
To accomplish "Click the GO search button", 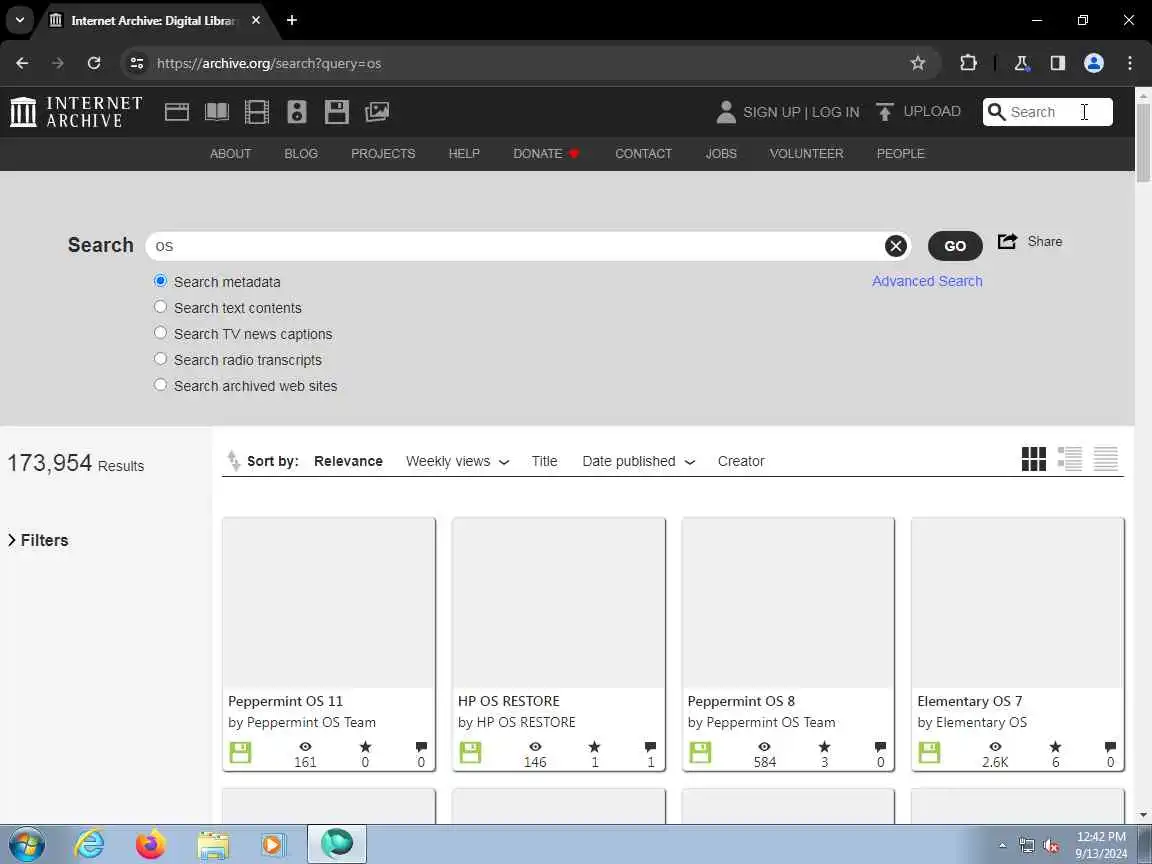I will click(955, 246).
